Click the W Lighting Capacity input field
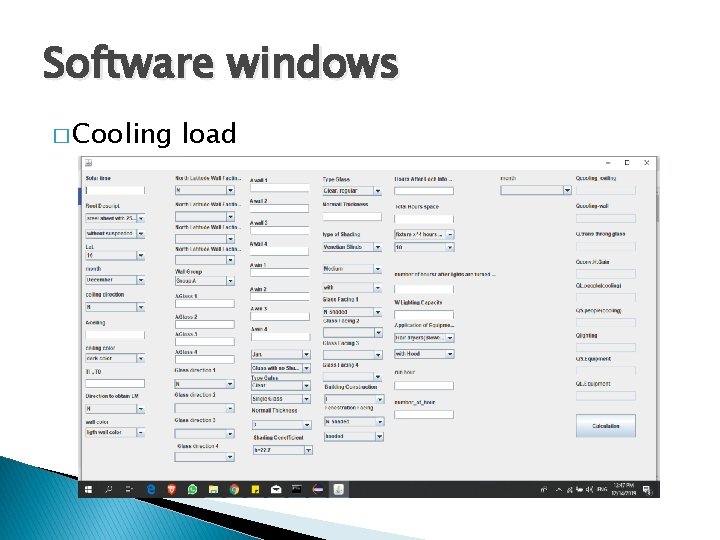 click(424, 315)
